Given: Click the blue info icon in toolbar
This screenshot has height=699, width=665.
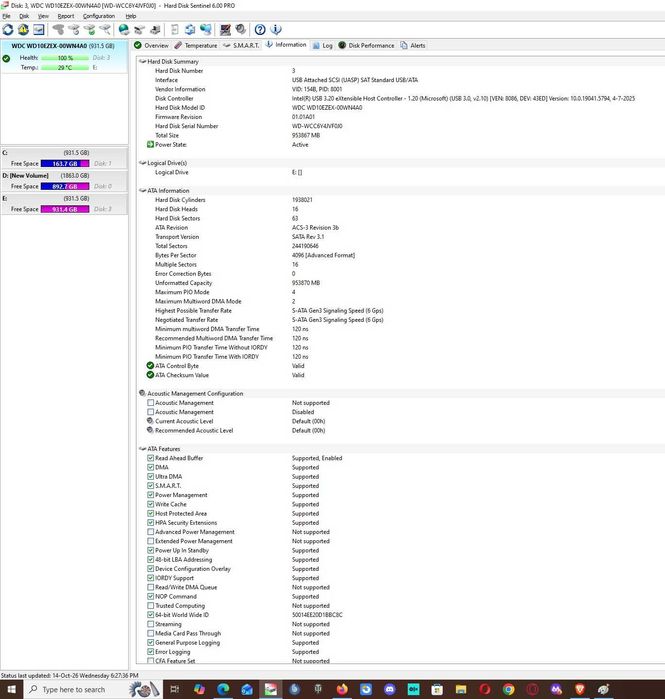Looking at the screenshot, I should [276, 30].
